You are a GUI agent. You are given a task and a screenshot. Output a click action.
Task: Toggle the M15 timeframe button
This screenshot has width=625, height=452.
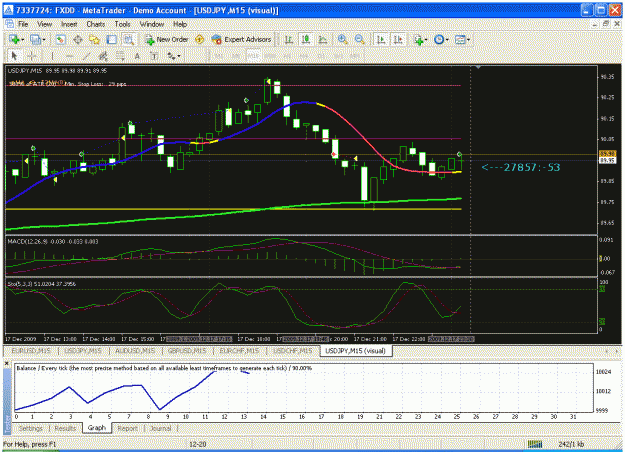(253, 56)
